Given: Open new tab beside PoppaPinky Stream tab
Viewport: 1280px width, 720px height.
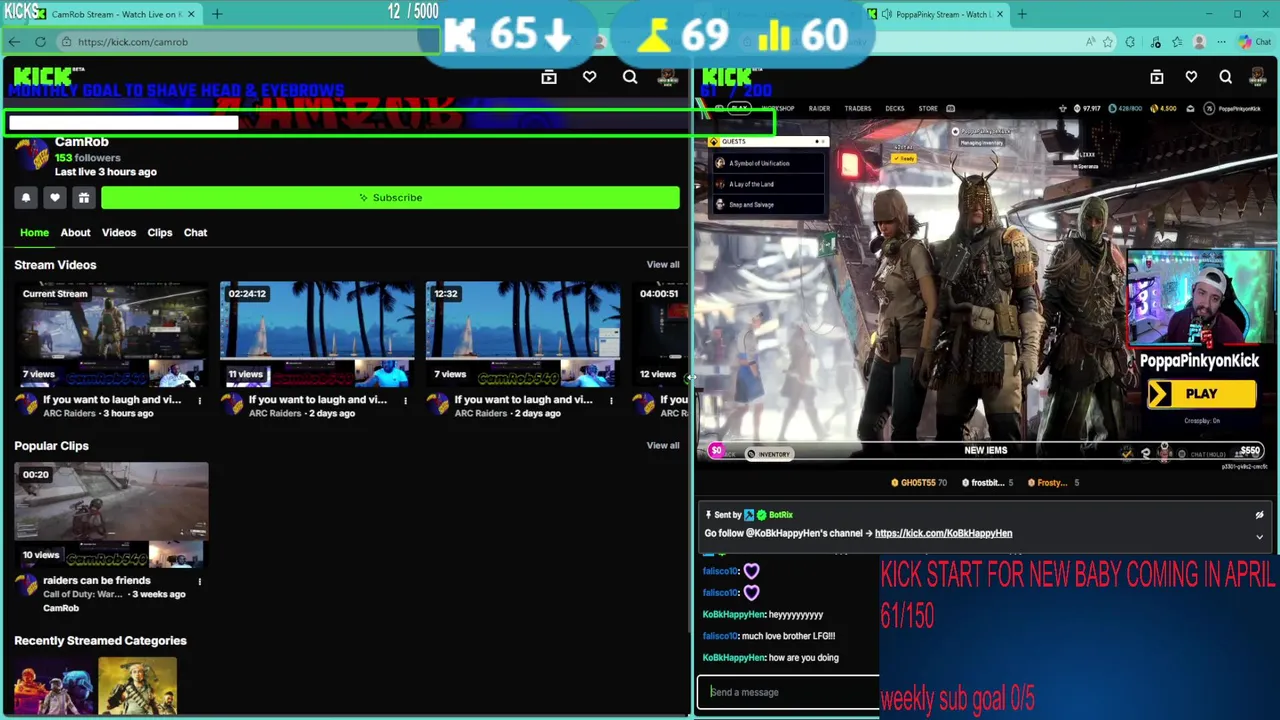Looking at the screenshot, I should (1022, 14).
